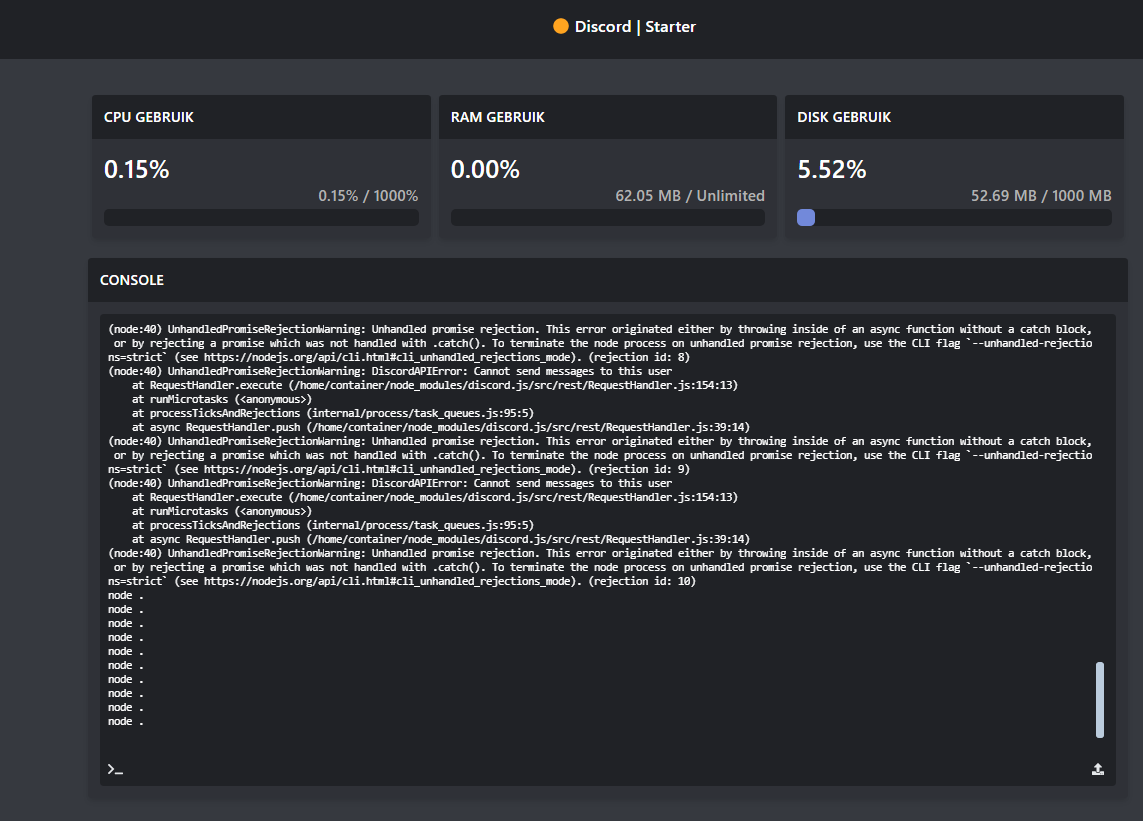Click the CPU GEBRUIK card header
The width and height of the screenshot is (1143, 821).
(149, 117)
